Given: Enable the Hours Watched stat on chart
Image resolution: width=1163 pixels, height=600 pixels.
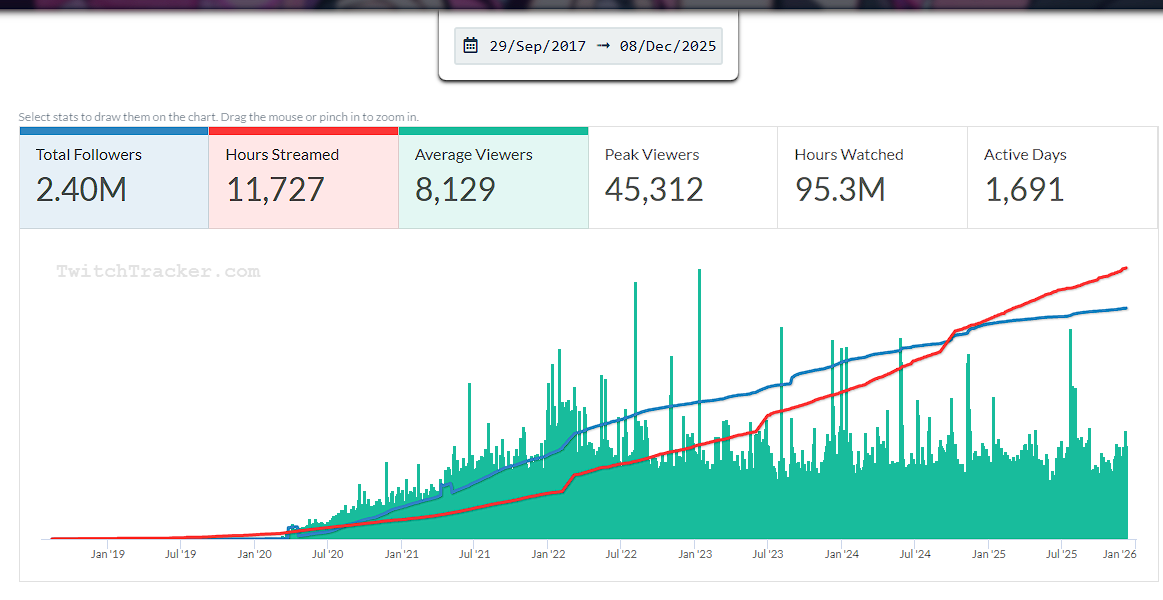Looking at the screenshot, I should 872,178.
